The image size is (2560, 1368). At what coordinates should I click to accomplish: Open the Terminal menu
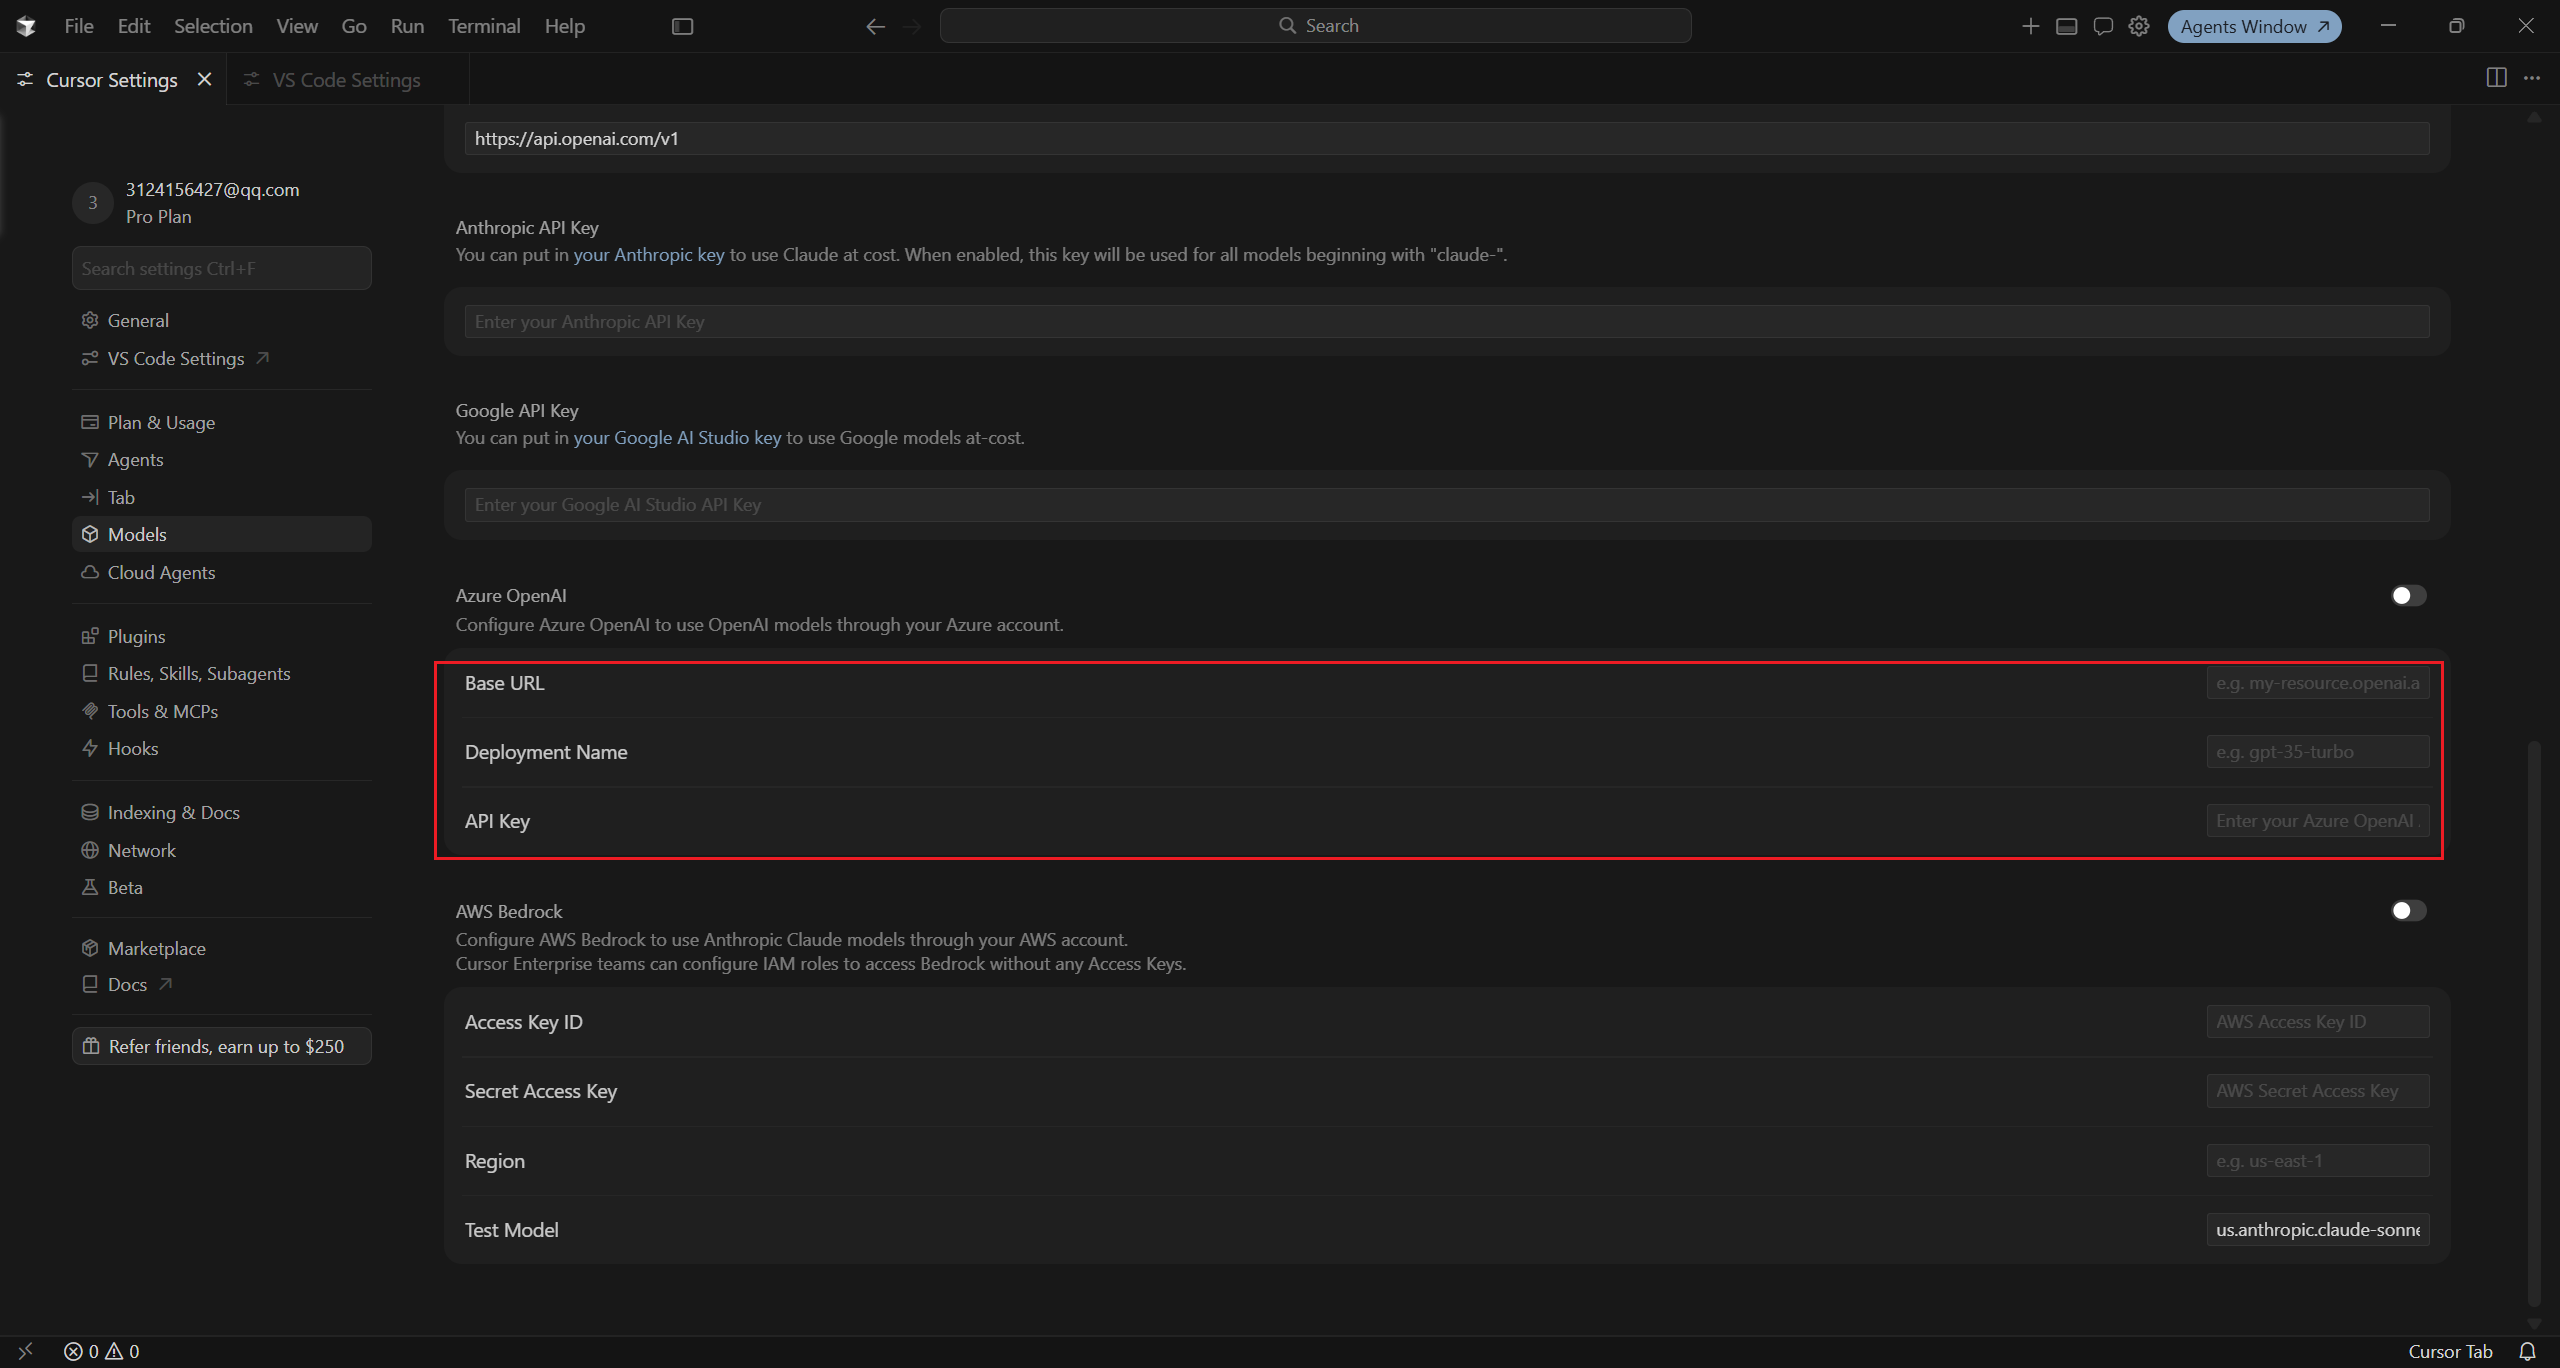tap(484, 26)
